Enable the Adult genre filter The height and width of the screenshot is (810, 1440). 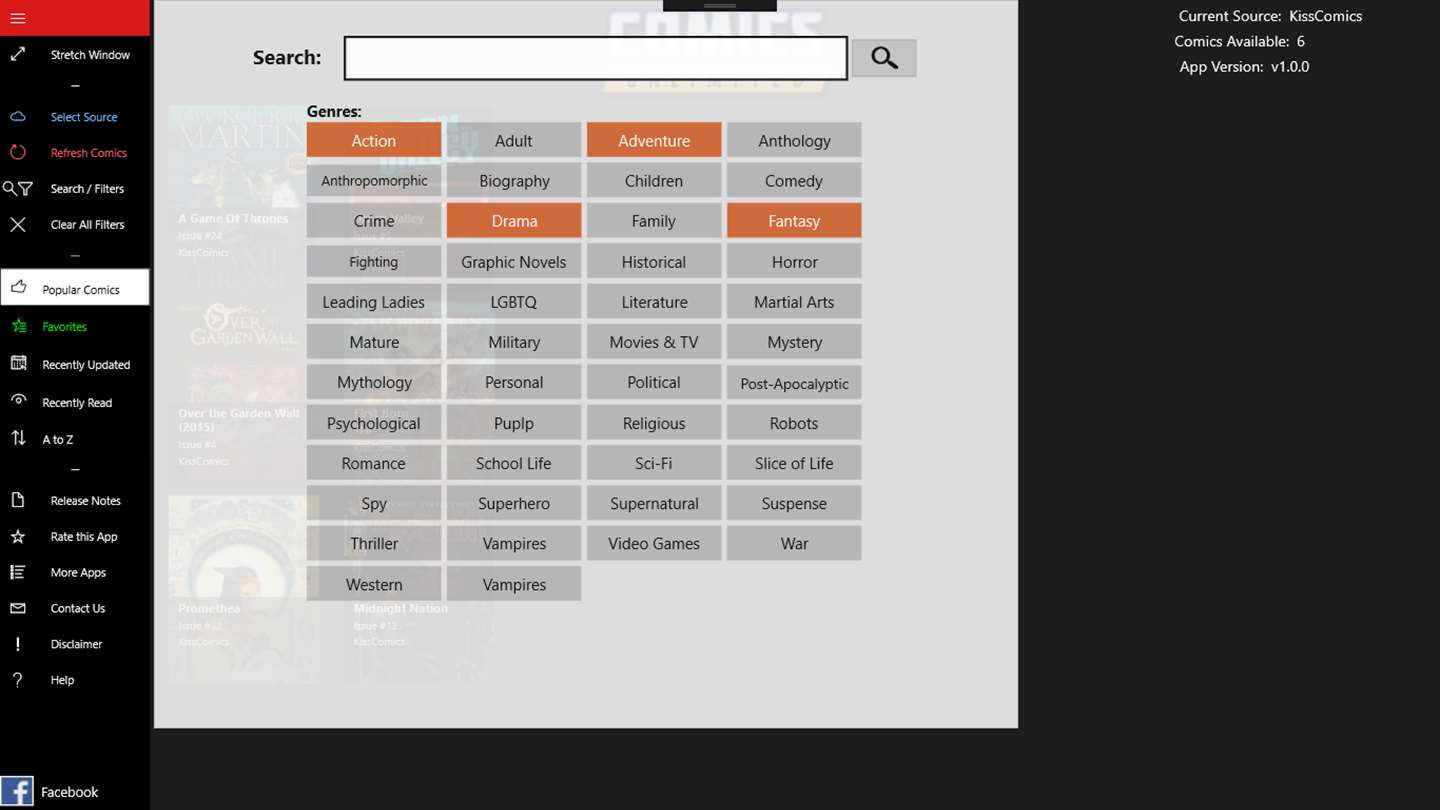pyautogui.click(x=514, y=140)
